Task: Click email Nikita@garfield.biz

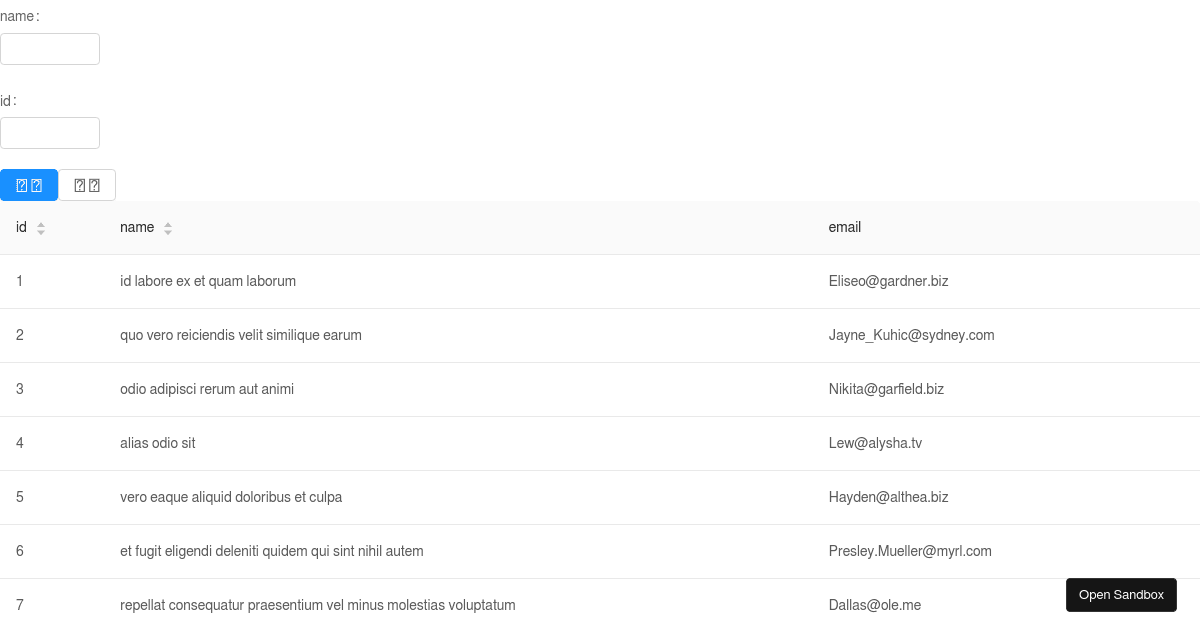Action: click(x=886, y=389)
